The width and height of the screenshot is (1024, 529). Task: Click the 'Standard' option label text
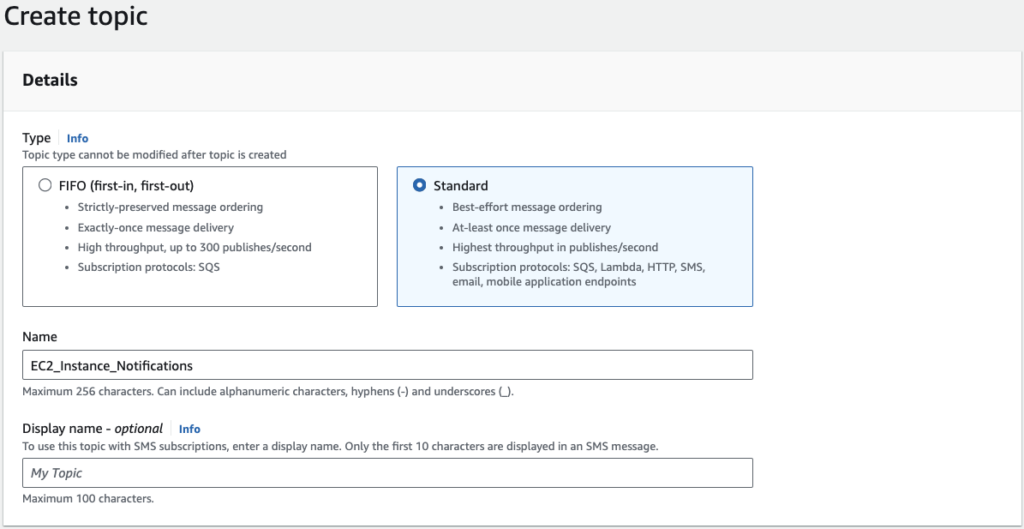[460, 186]
